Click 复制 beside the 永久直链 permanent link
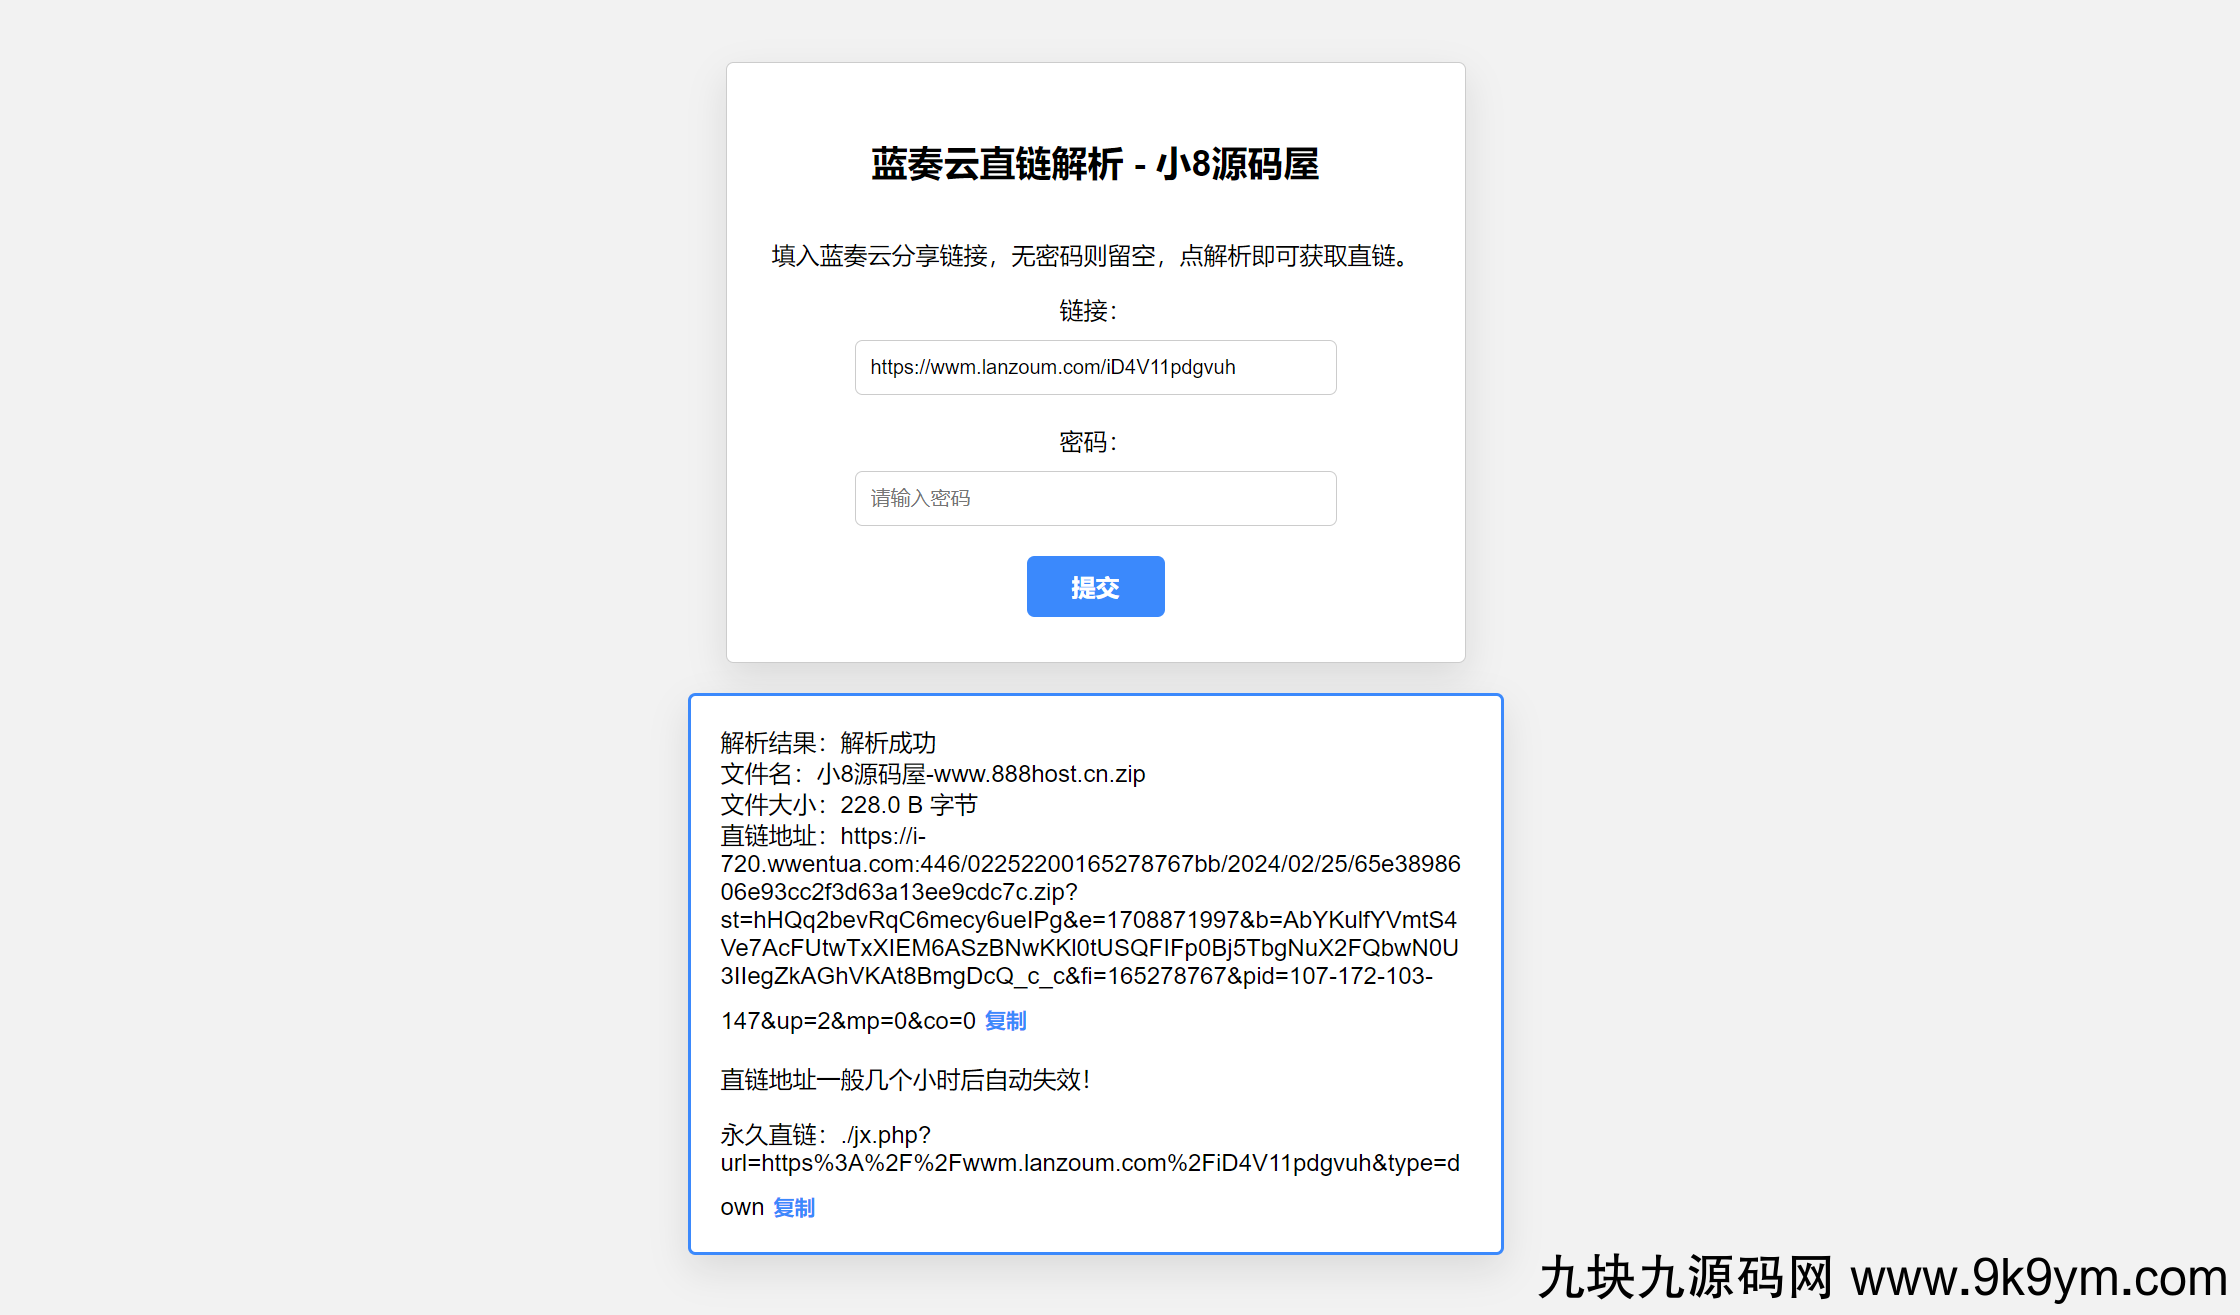This screenshot has height=1315, width=2240. [x=793, y=1207]
